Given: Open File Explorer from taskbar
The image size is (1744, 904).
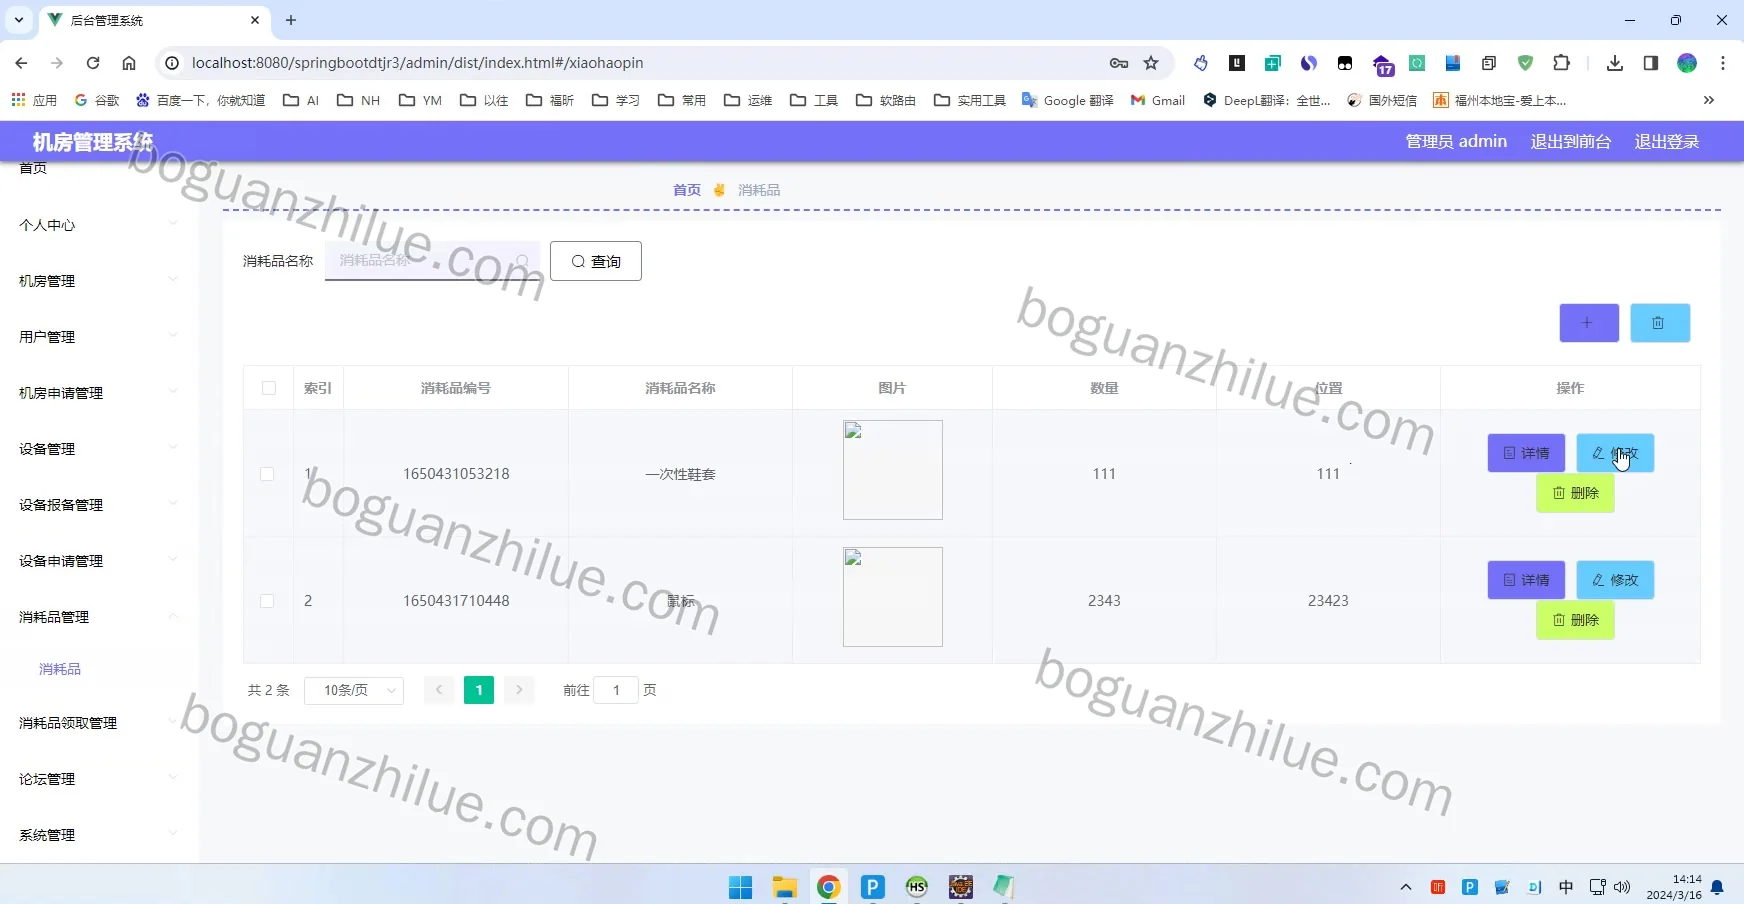Looking at the screenshot, I should [x=784, y=887].
